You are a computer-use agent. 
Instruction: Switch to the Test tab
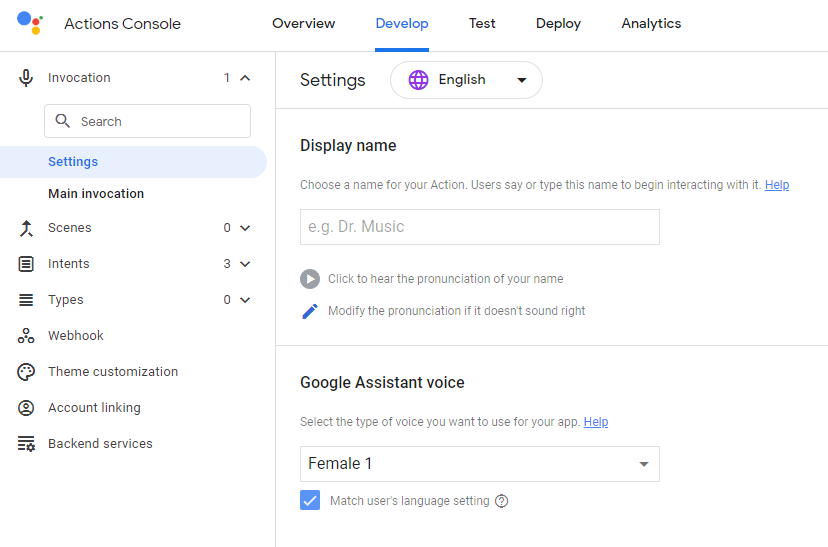tap(482, 24)
